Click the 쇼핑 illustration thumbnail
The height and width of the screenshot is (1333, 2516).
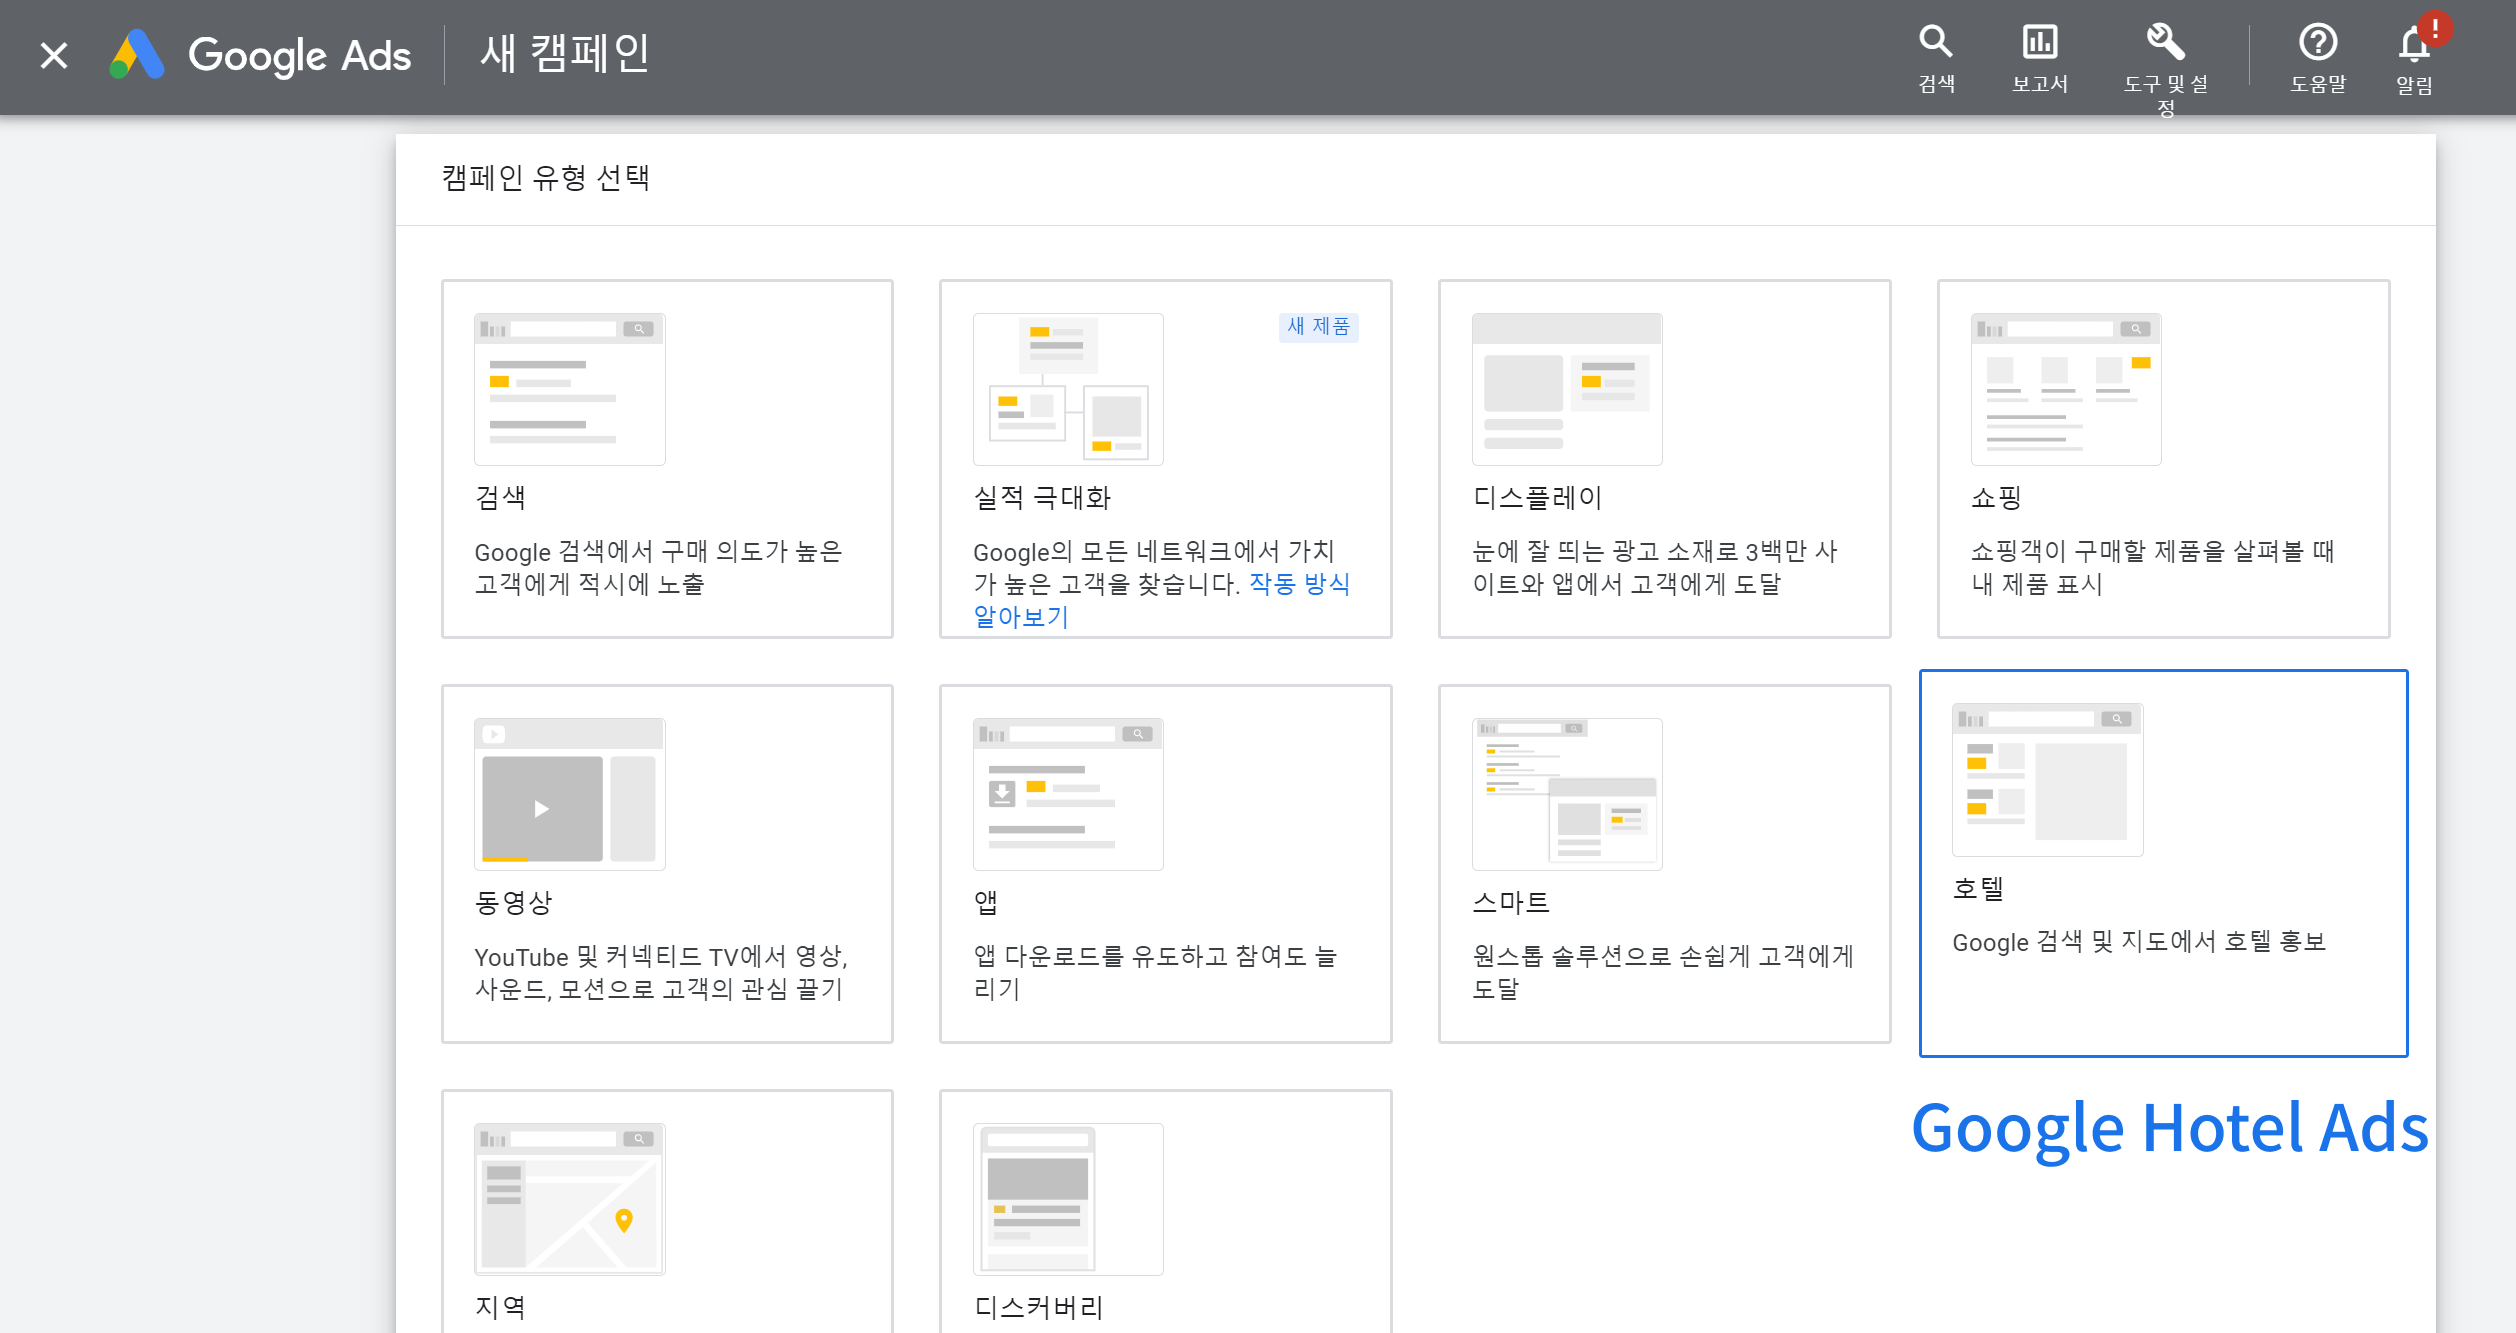pyautogui.click(x=2066, y=389)
